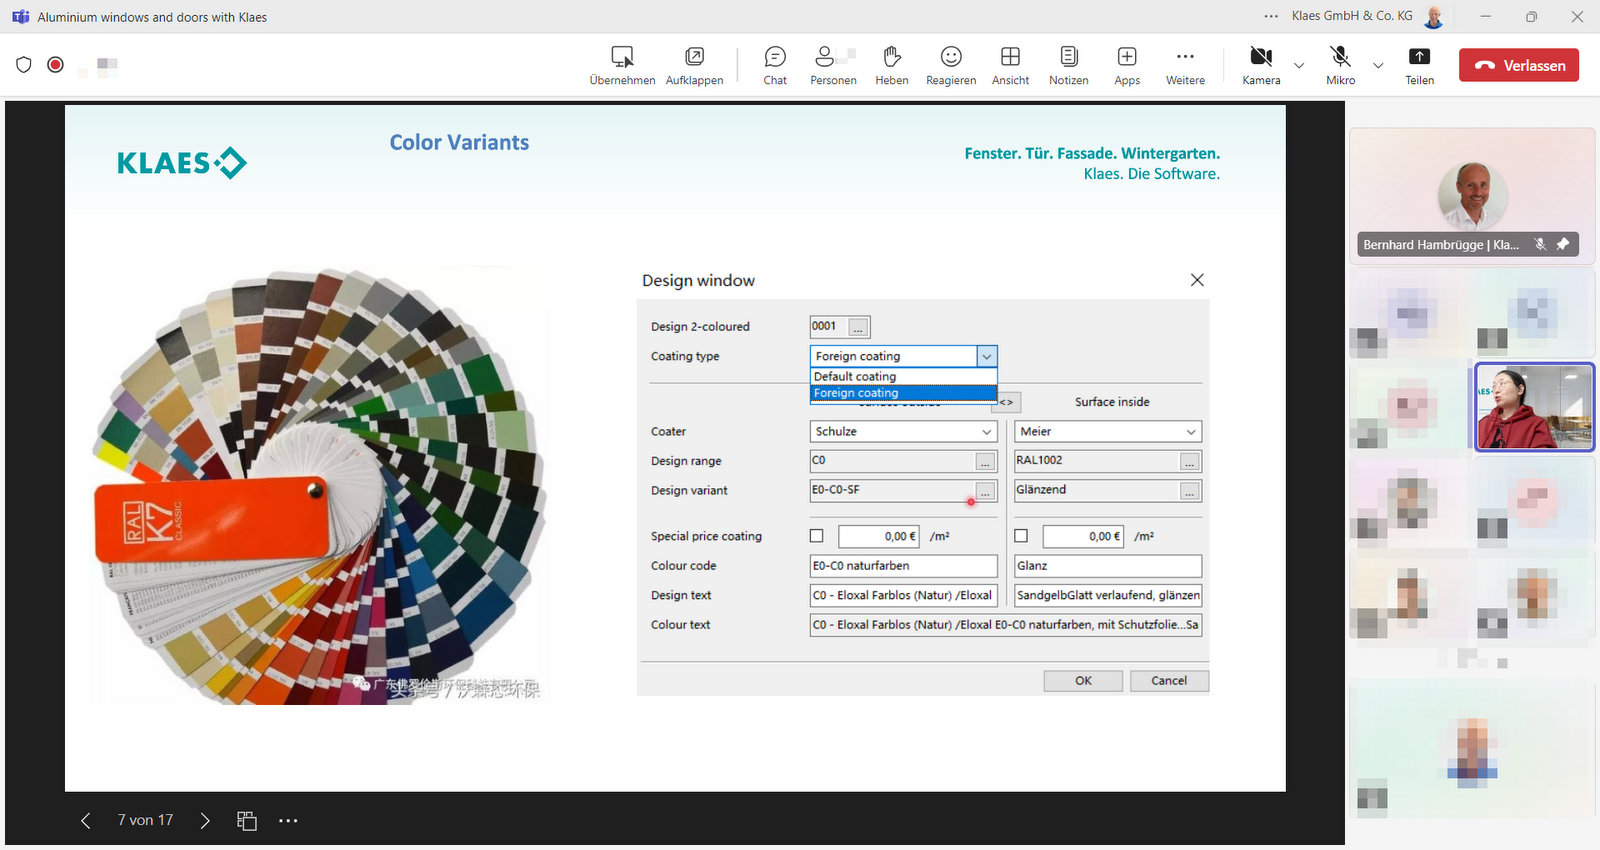Raise hand with Heben icon
This screenshot has height=850, width=1600.
(x=891, y=65)
